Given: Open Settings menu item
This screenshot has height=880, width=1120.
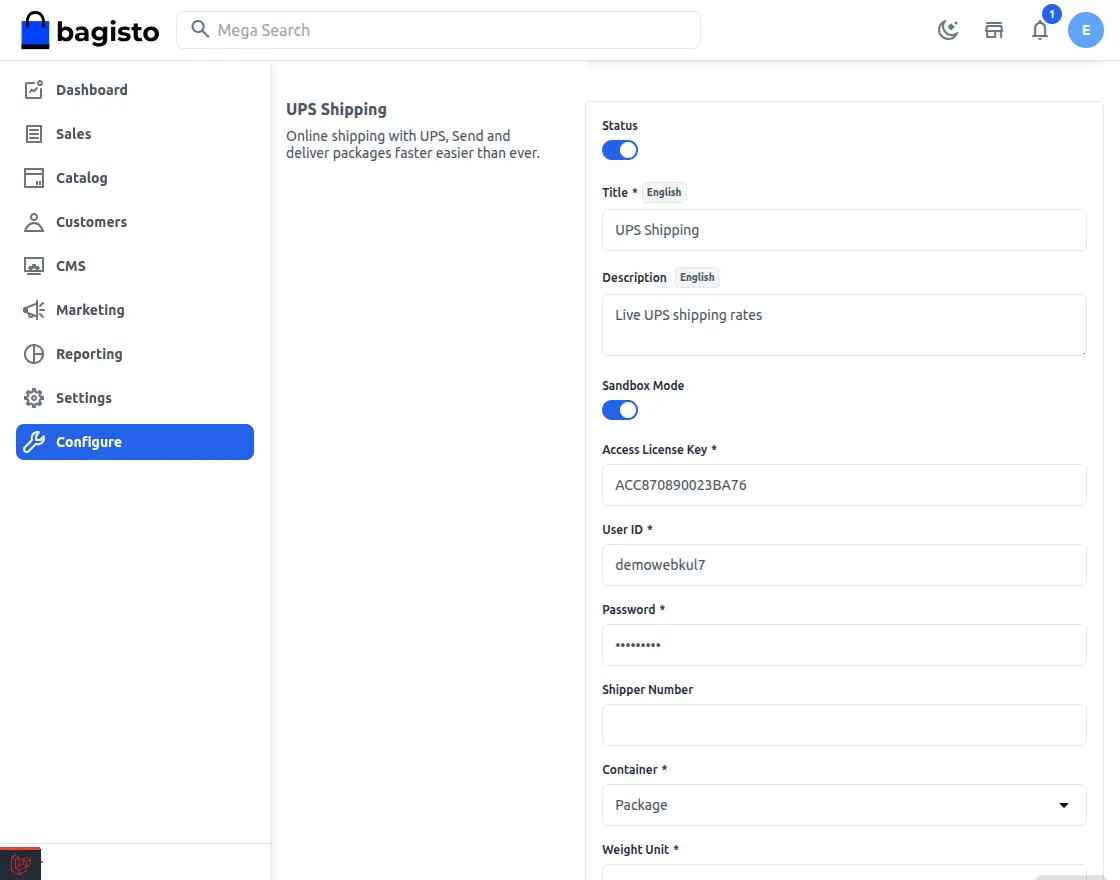Looking at the screenshot, I should [x=134, y=398].
